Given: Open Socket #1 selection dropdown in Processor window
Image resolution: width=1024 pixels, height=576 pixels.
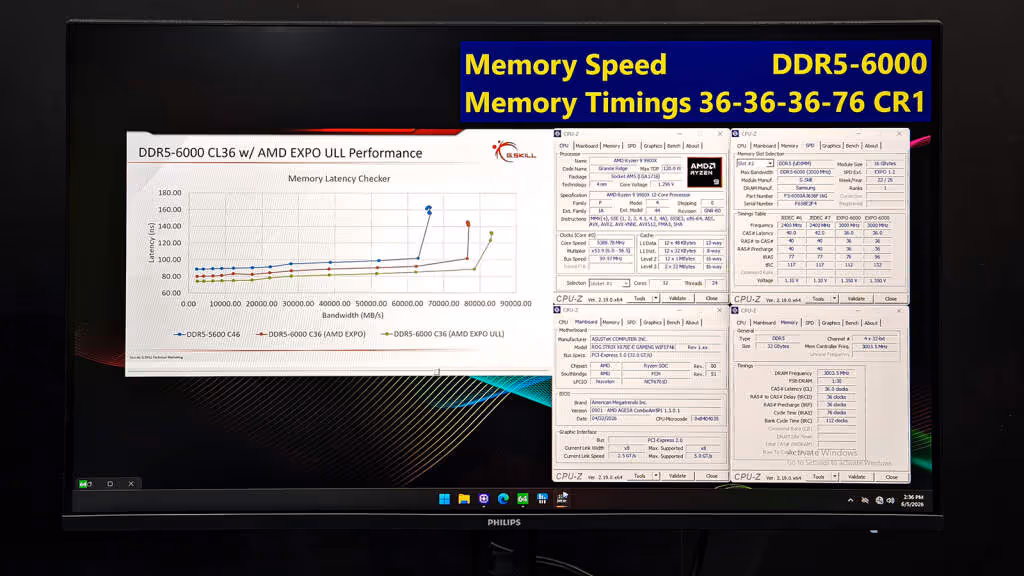Looking at the screenshot, I should [609, 283].
